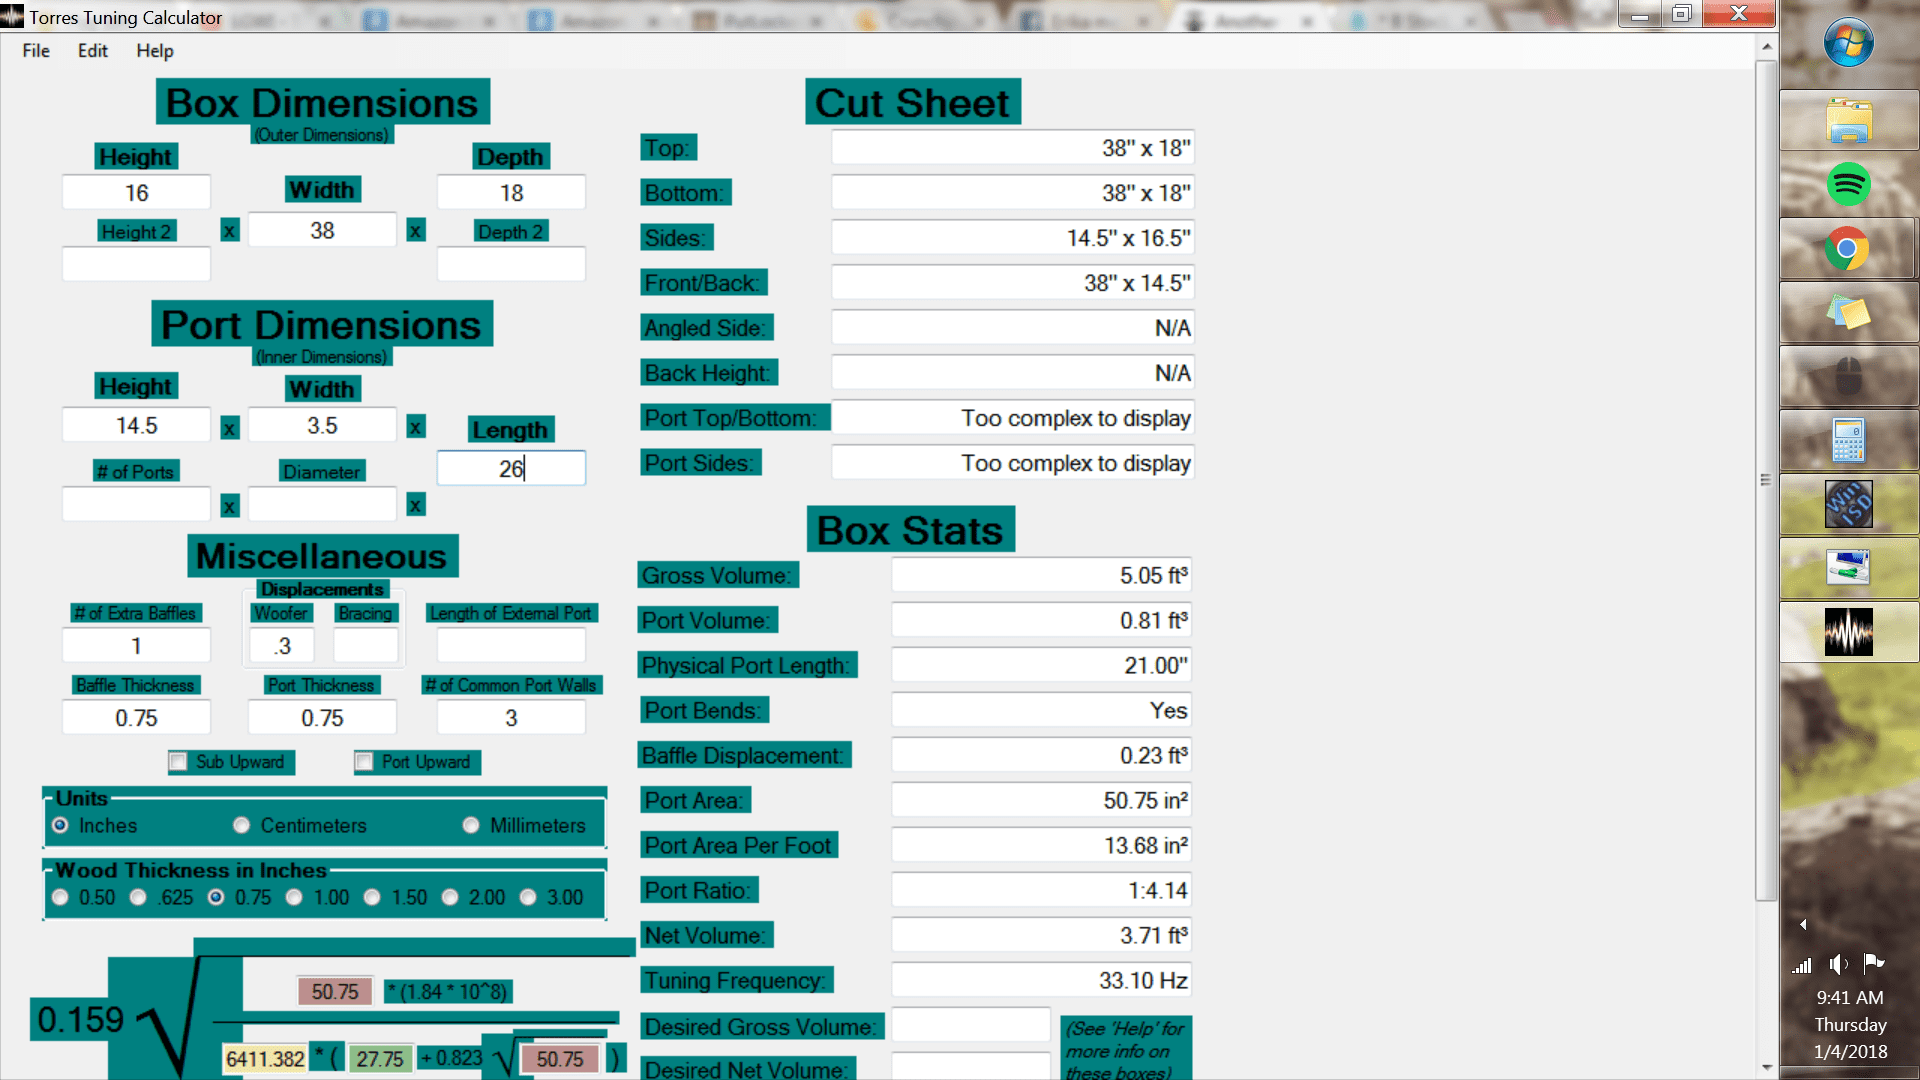The width and height of the screenshot is (1920, 1080).
Task: Show hidden tray icons arrow
Action: pos(1803,924)
